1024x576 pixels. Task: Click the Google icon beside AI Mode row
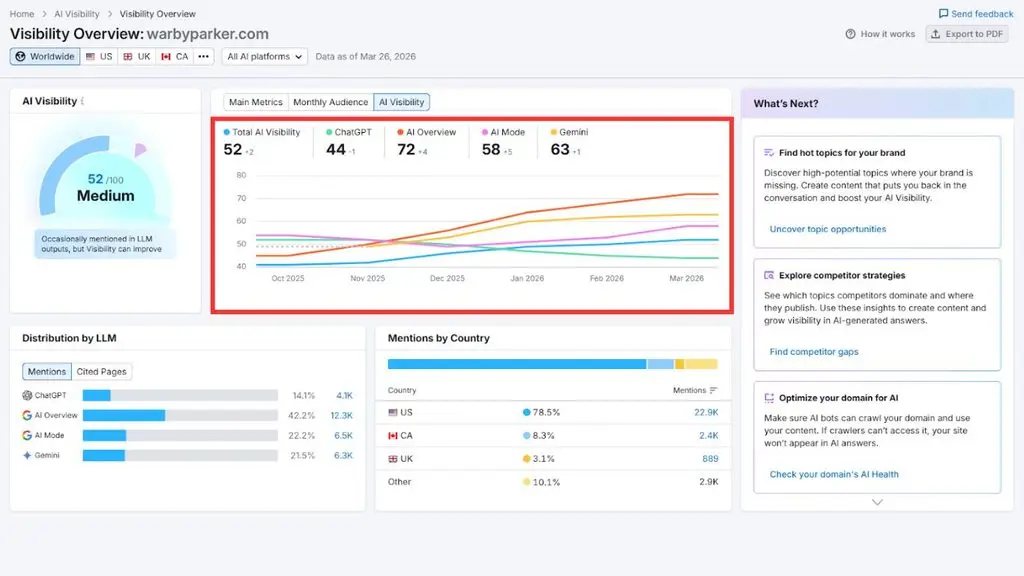[27, 435]
